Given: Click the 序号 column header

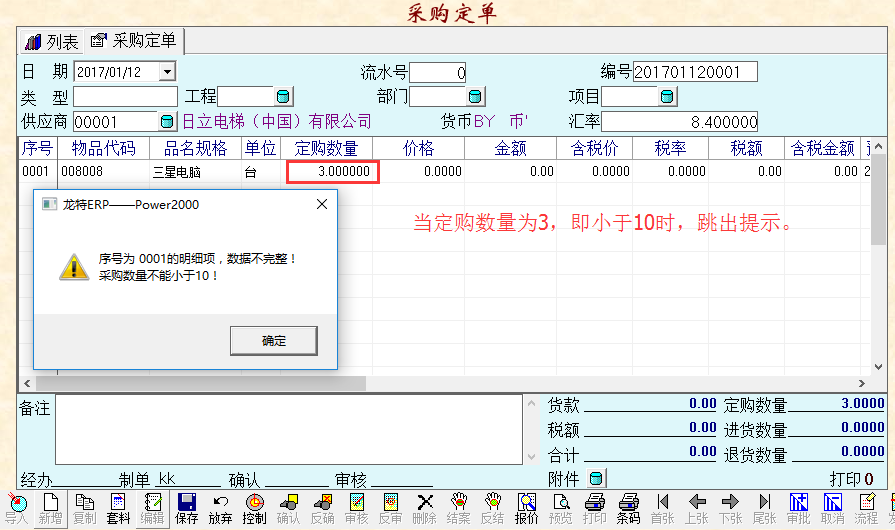Looking at the screenshot, I should click(38, 148).
